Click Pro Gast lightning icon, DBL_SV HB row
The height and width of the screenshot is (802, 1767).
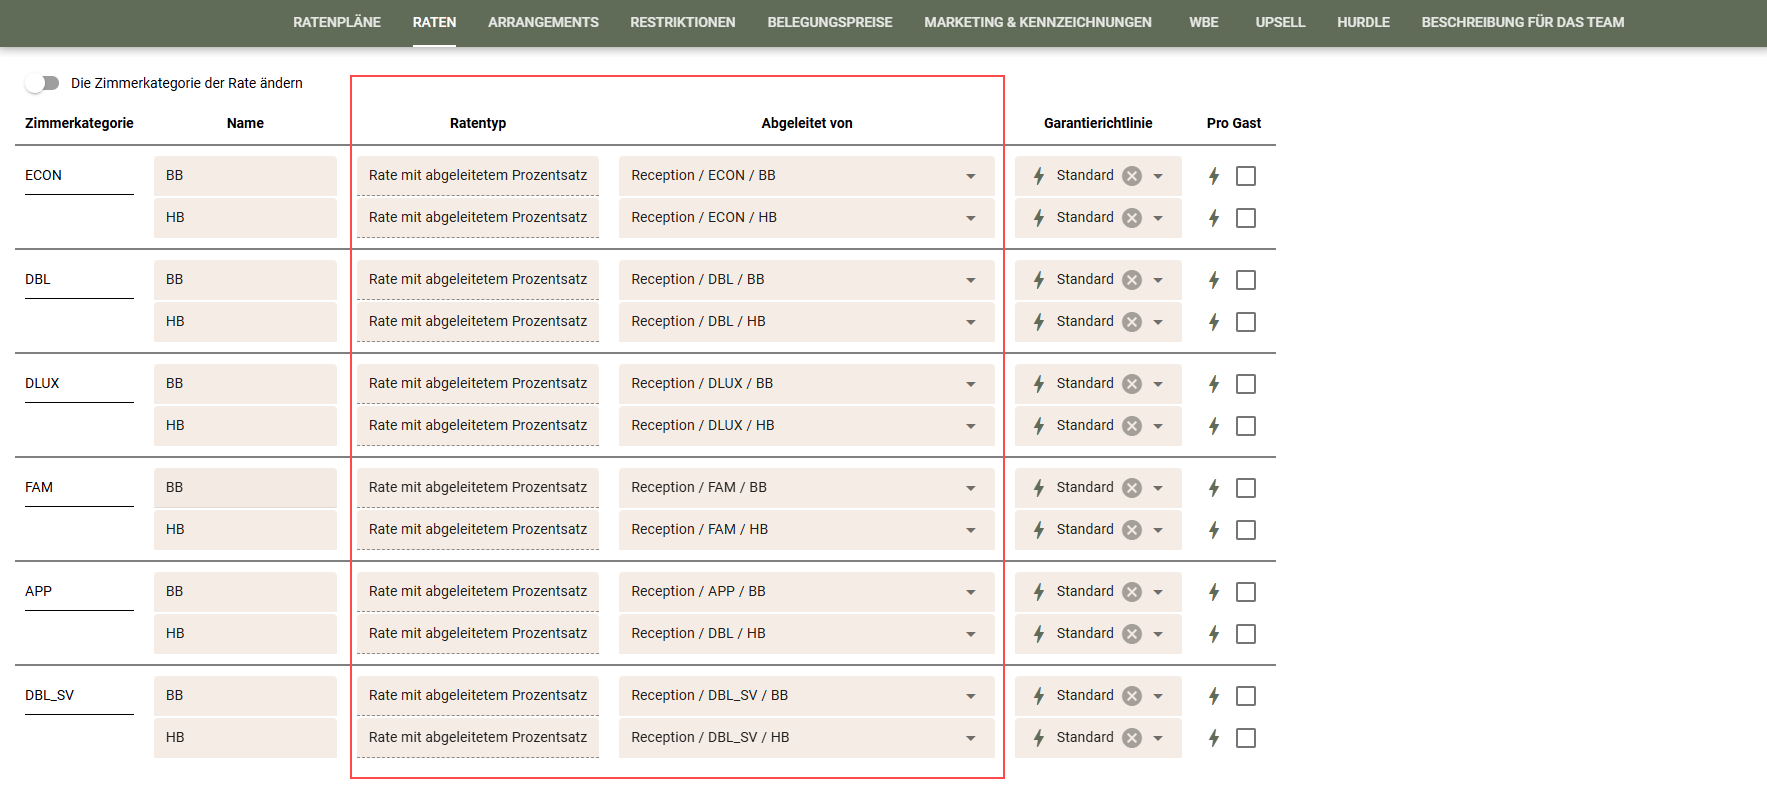(1214, 738)
